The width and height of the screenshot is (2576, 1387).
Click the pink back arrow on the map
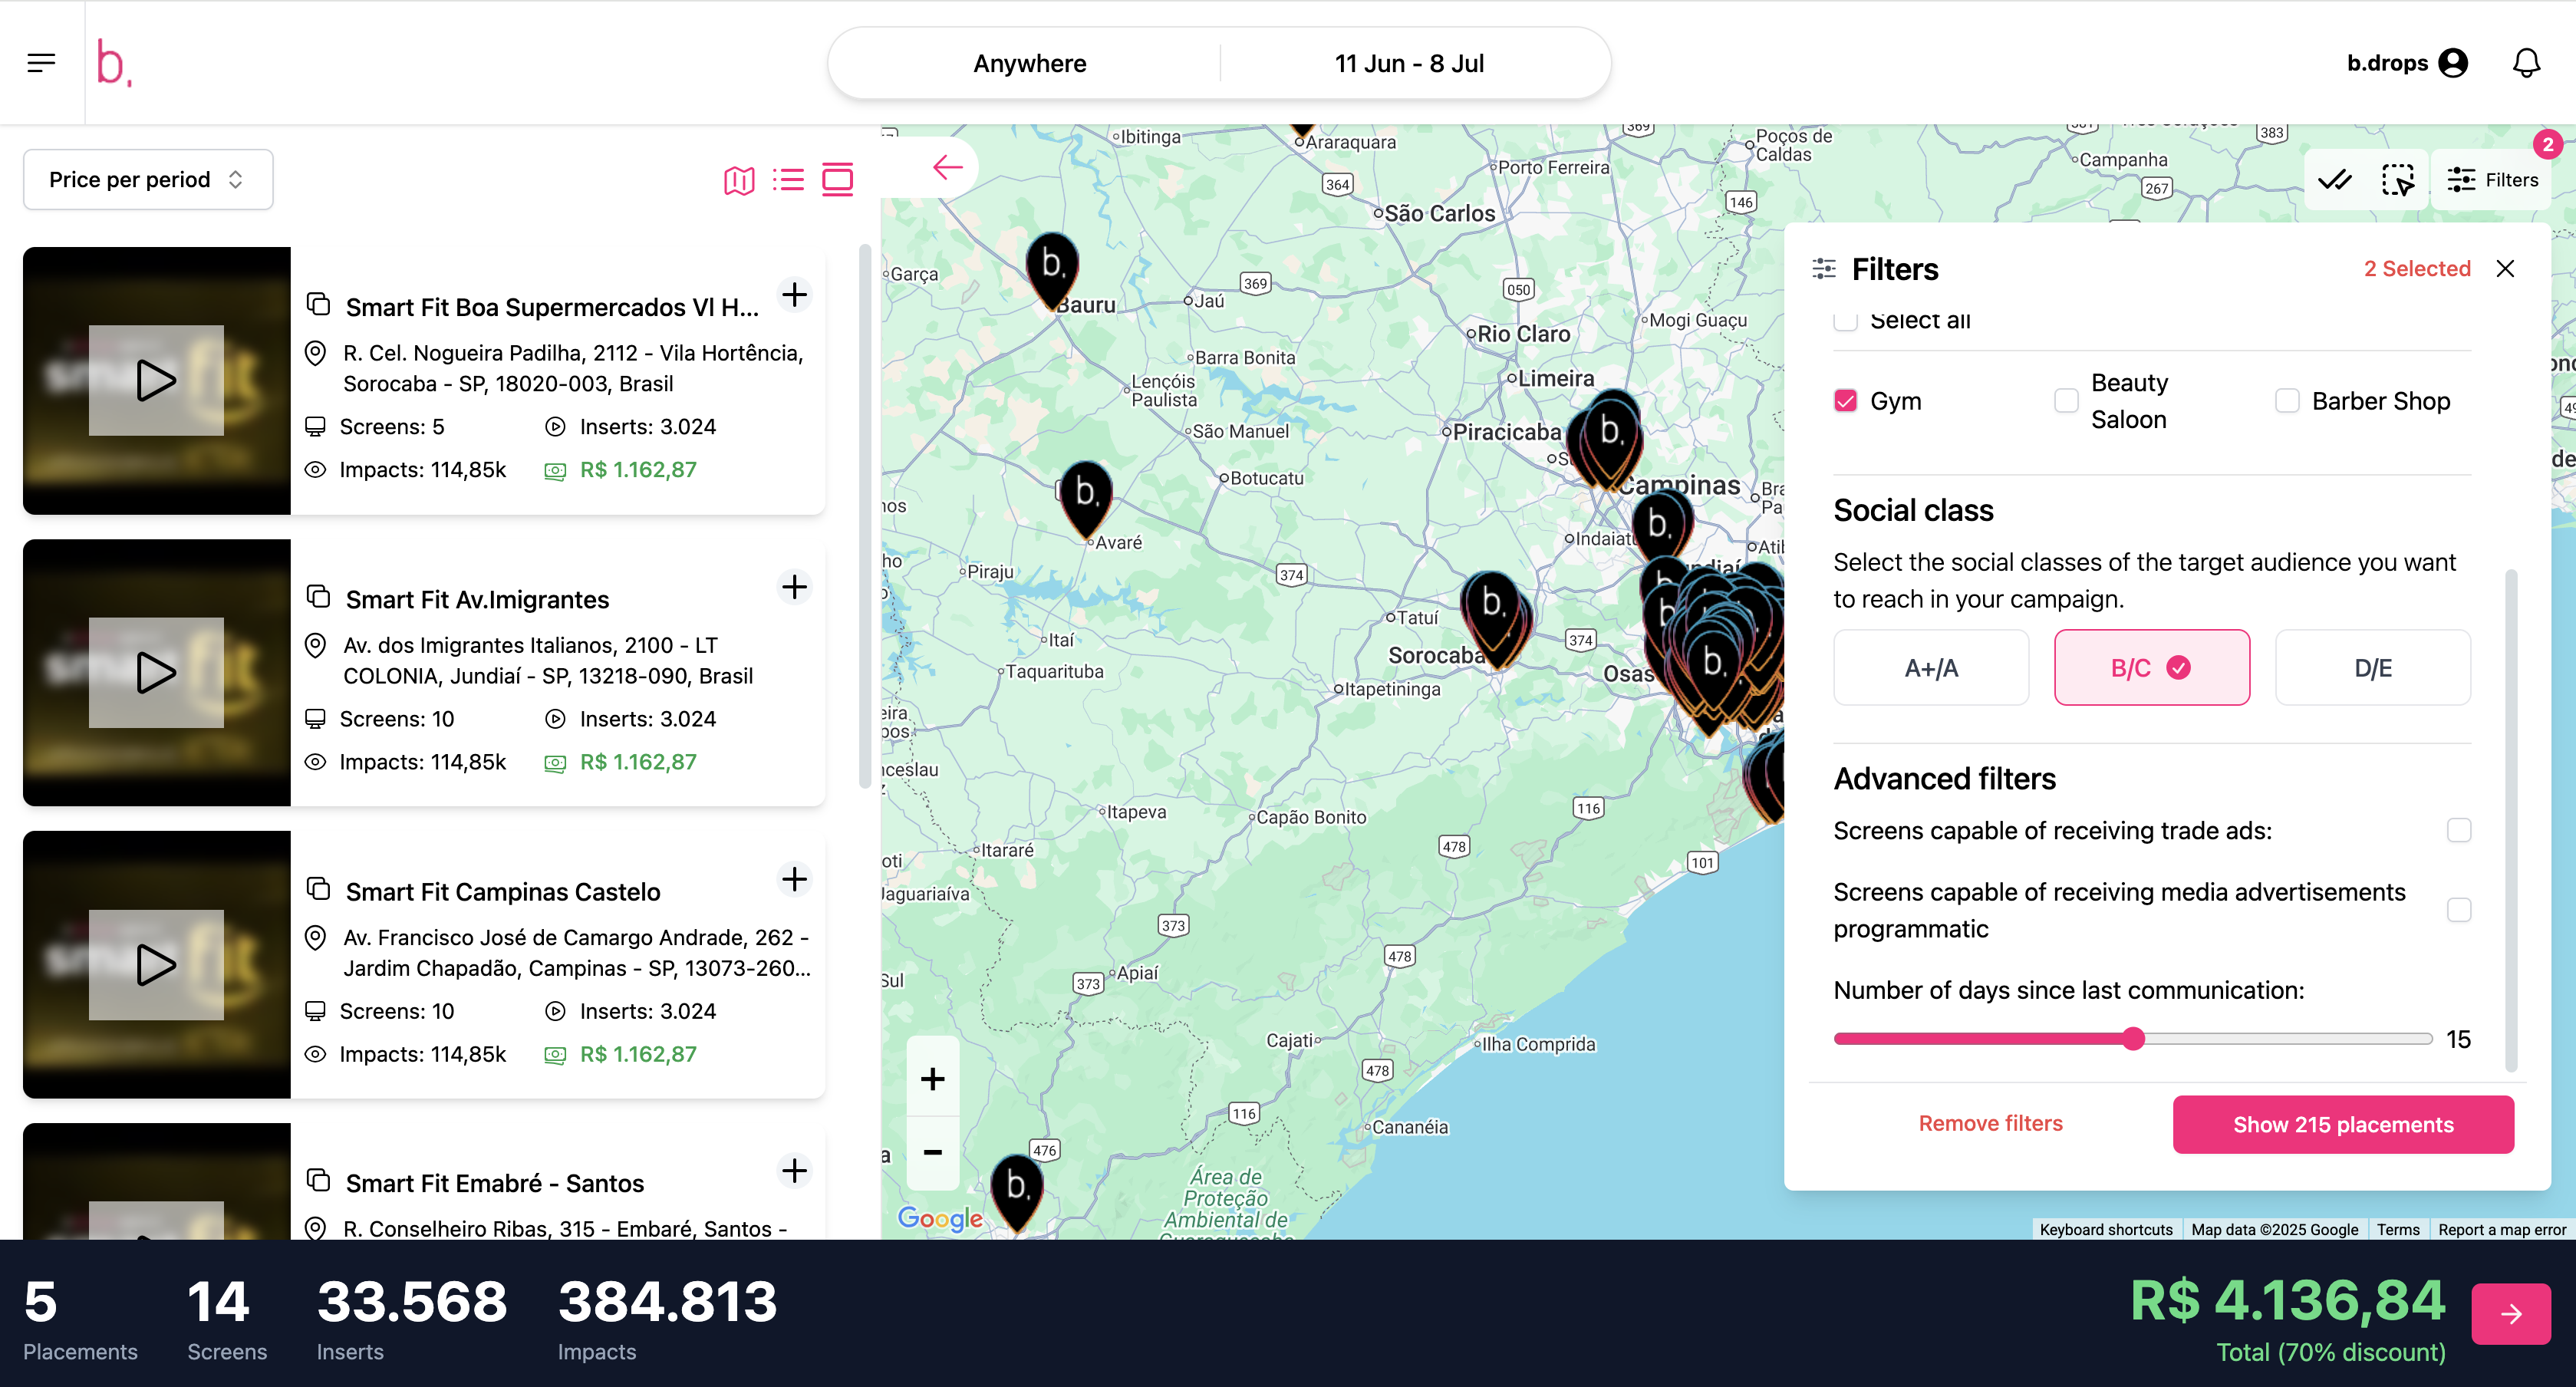tap(947, 167)
